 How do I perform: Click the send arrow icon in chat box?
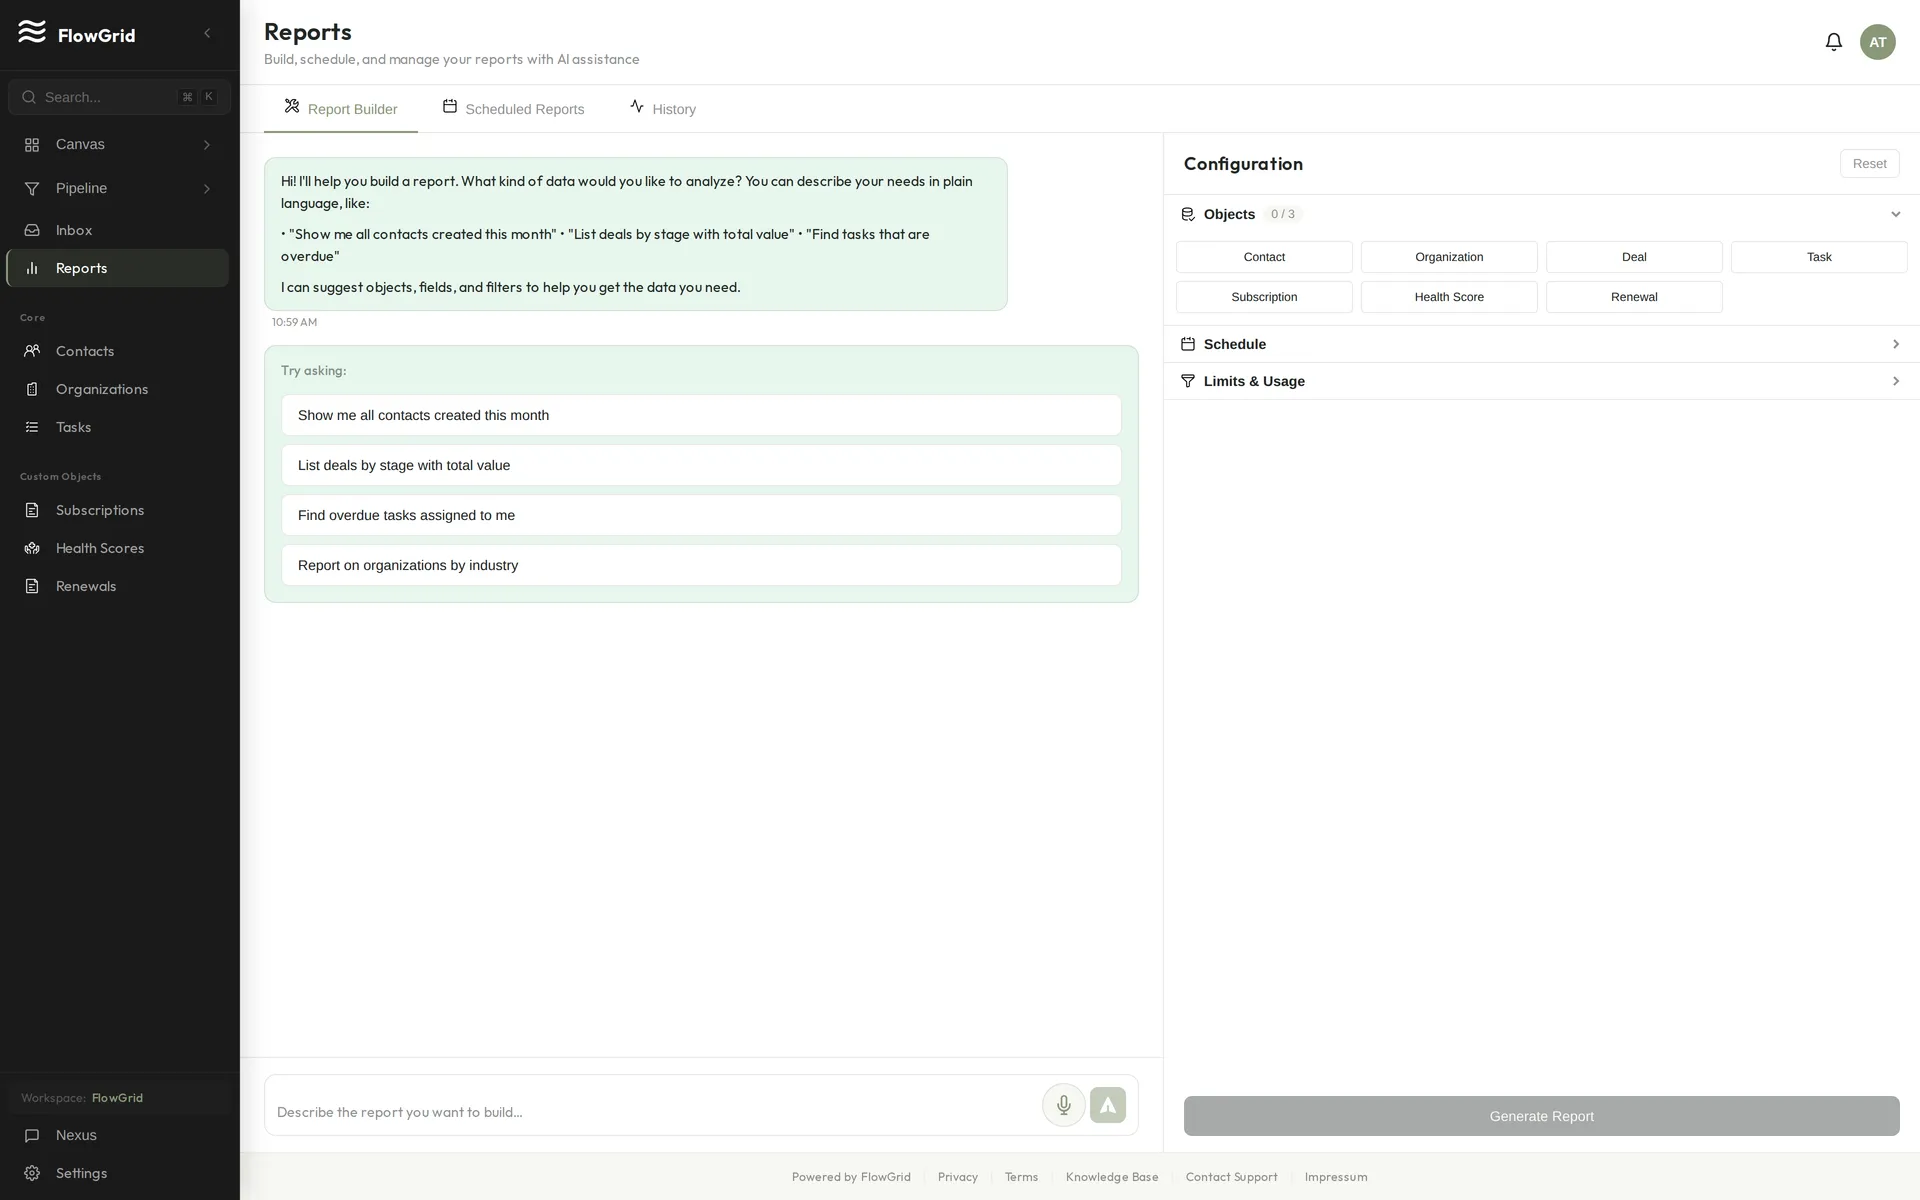tap(1107, 1105)
